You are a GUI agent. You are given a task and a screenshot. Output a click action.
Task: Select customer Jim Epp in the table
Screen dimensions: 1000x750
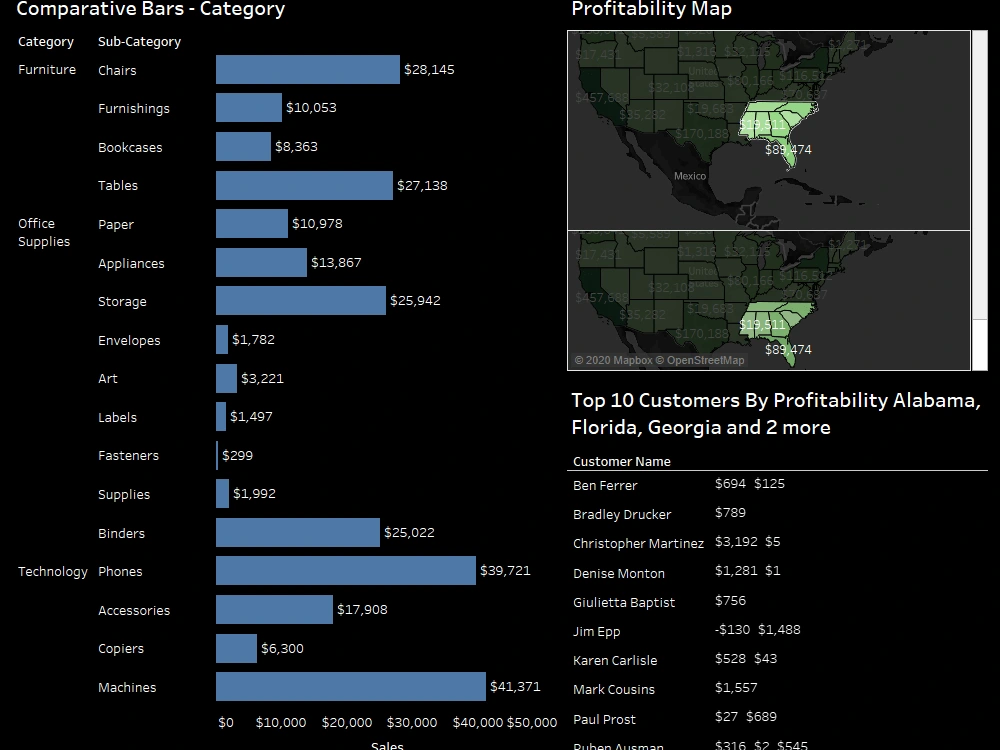[x=597, y=631]
